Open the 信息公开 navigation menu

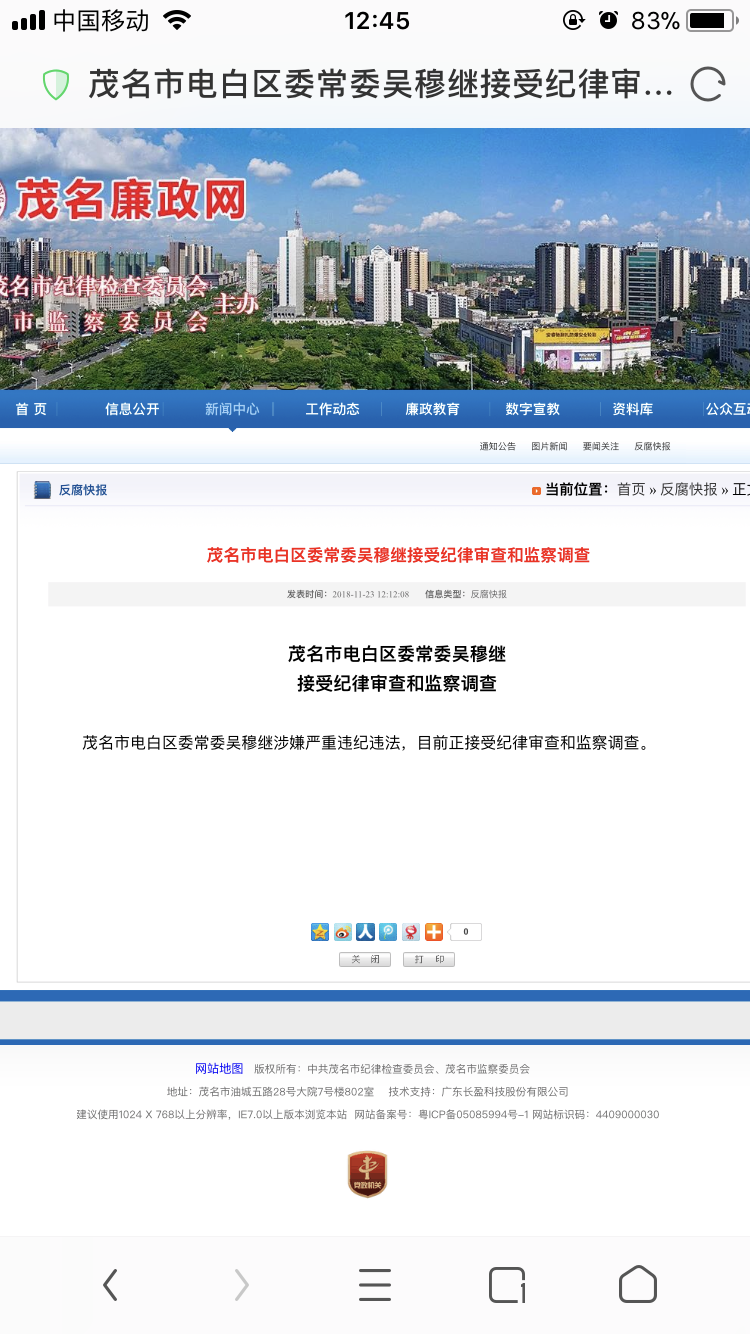pyautogui.click(x=132, y=409)
